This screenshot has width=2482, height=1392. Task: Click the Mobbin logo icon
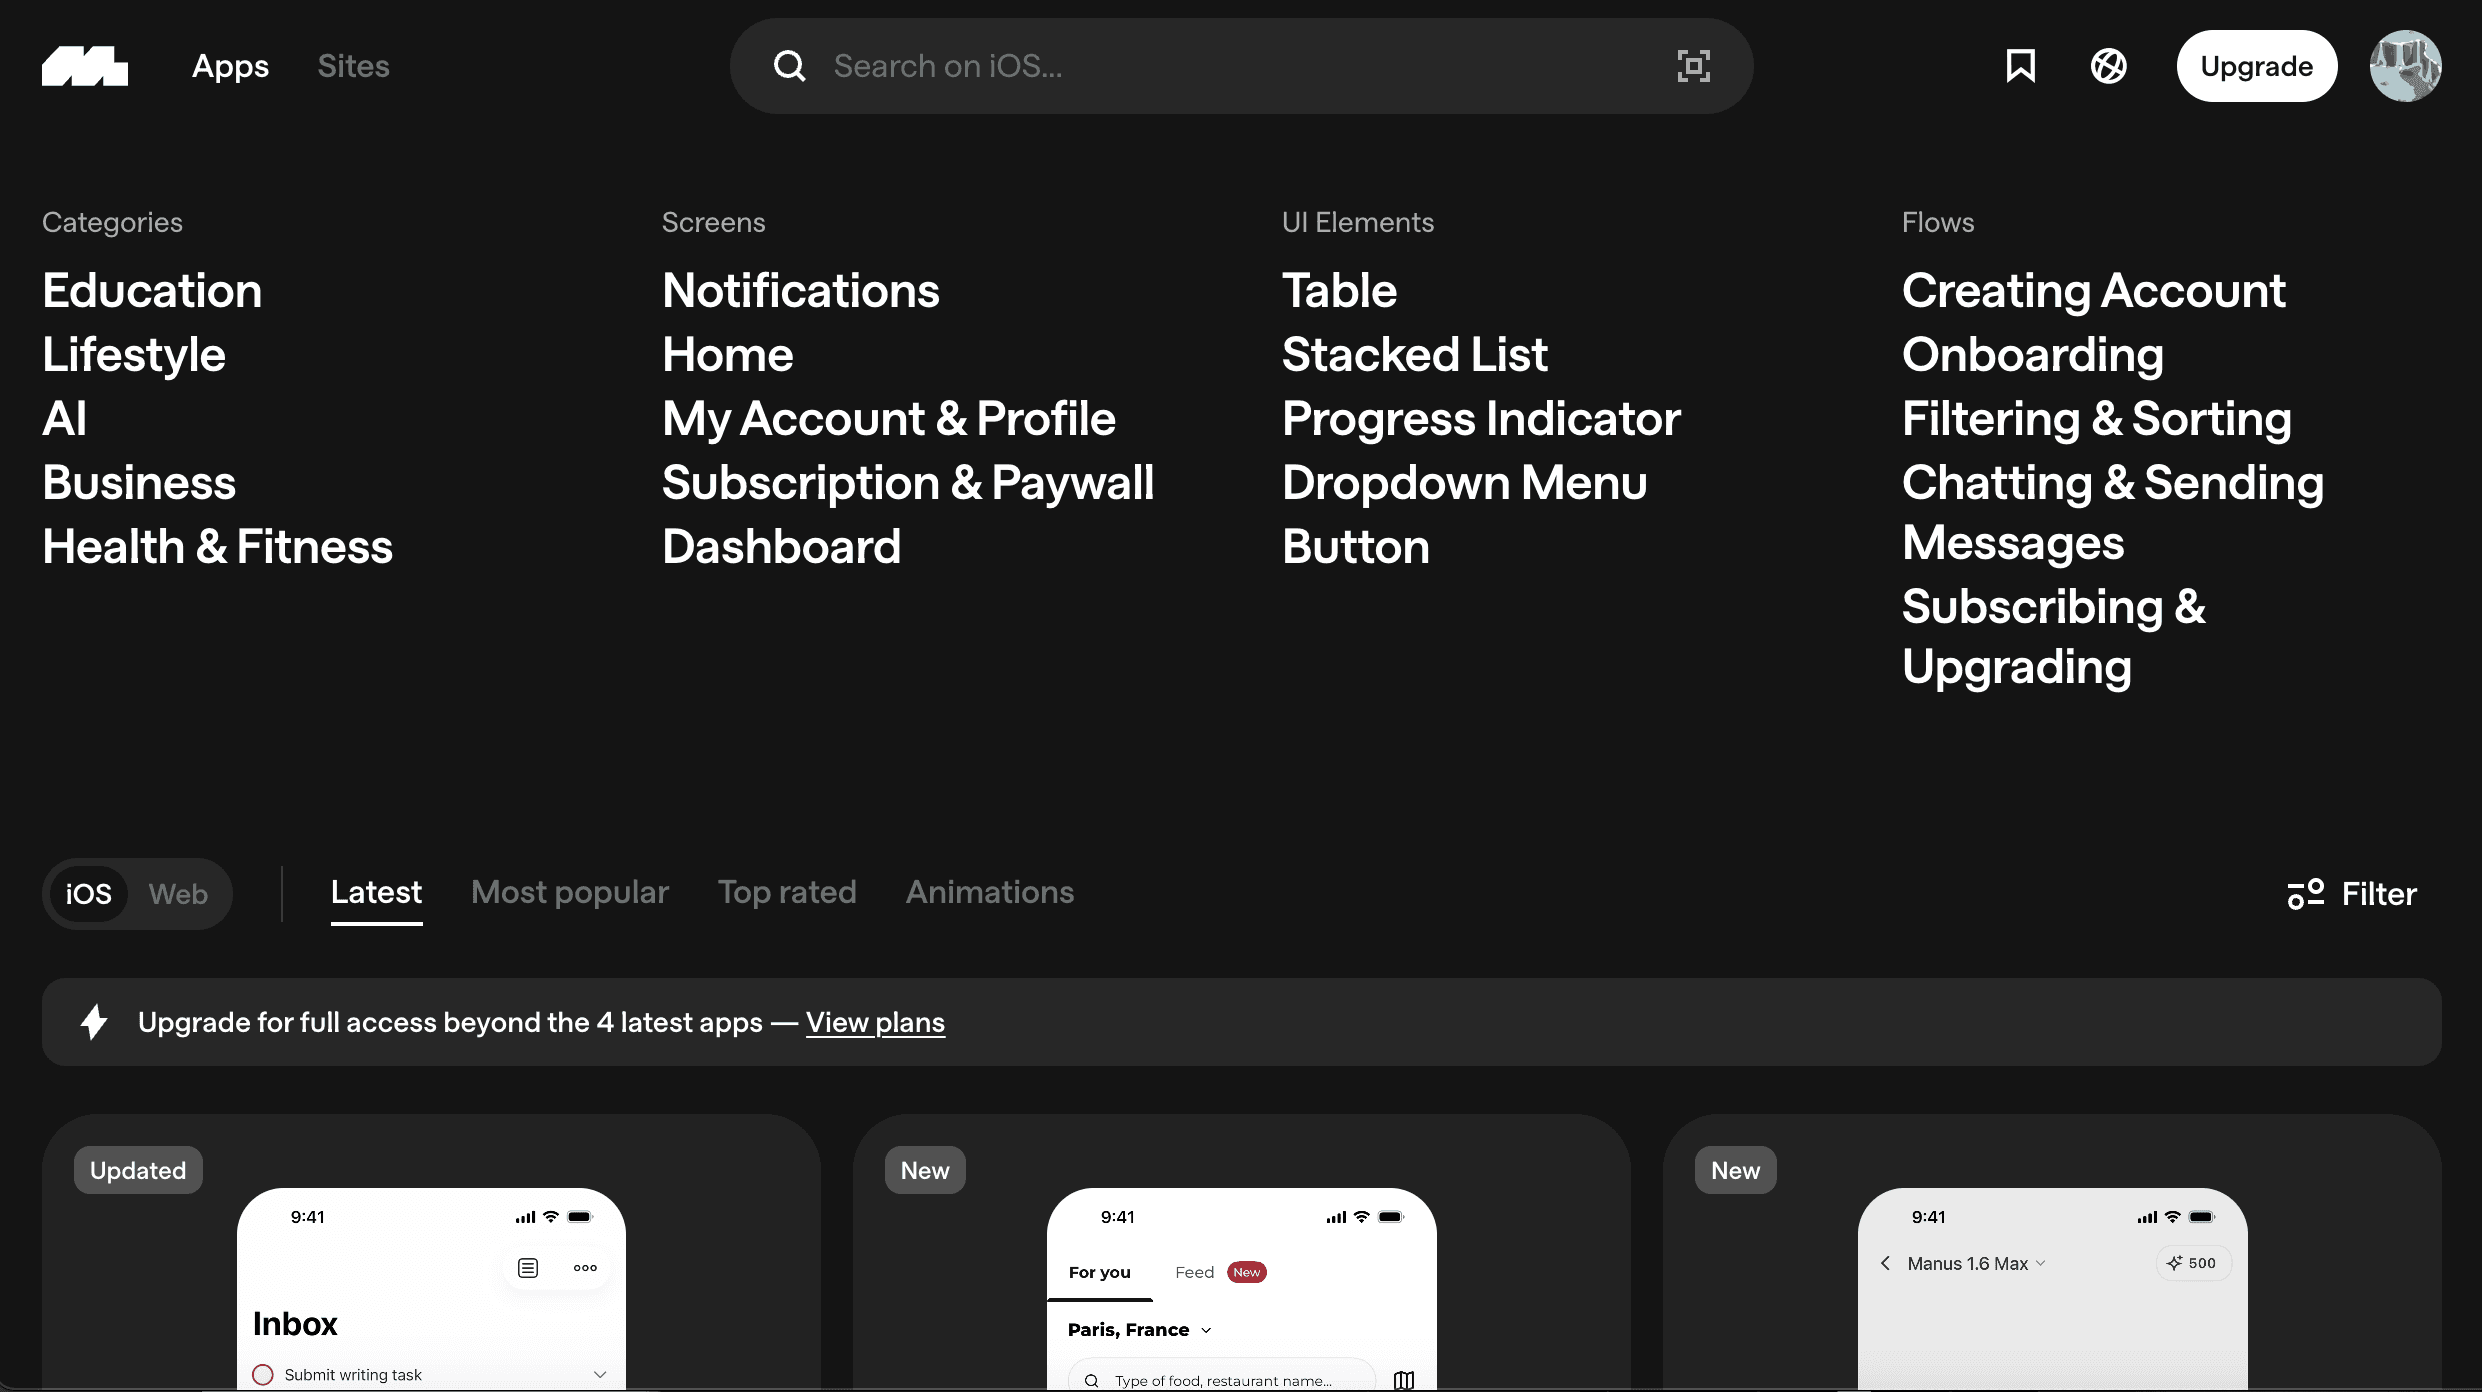pyautogui.click(x=85, y=66)
